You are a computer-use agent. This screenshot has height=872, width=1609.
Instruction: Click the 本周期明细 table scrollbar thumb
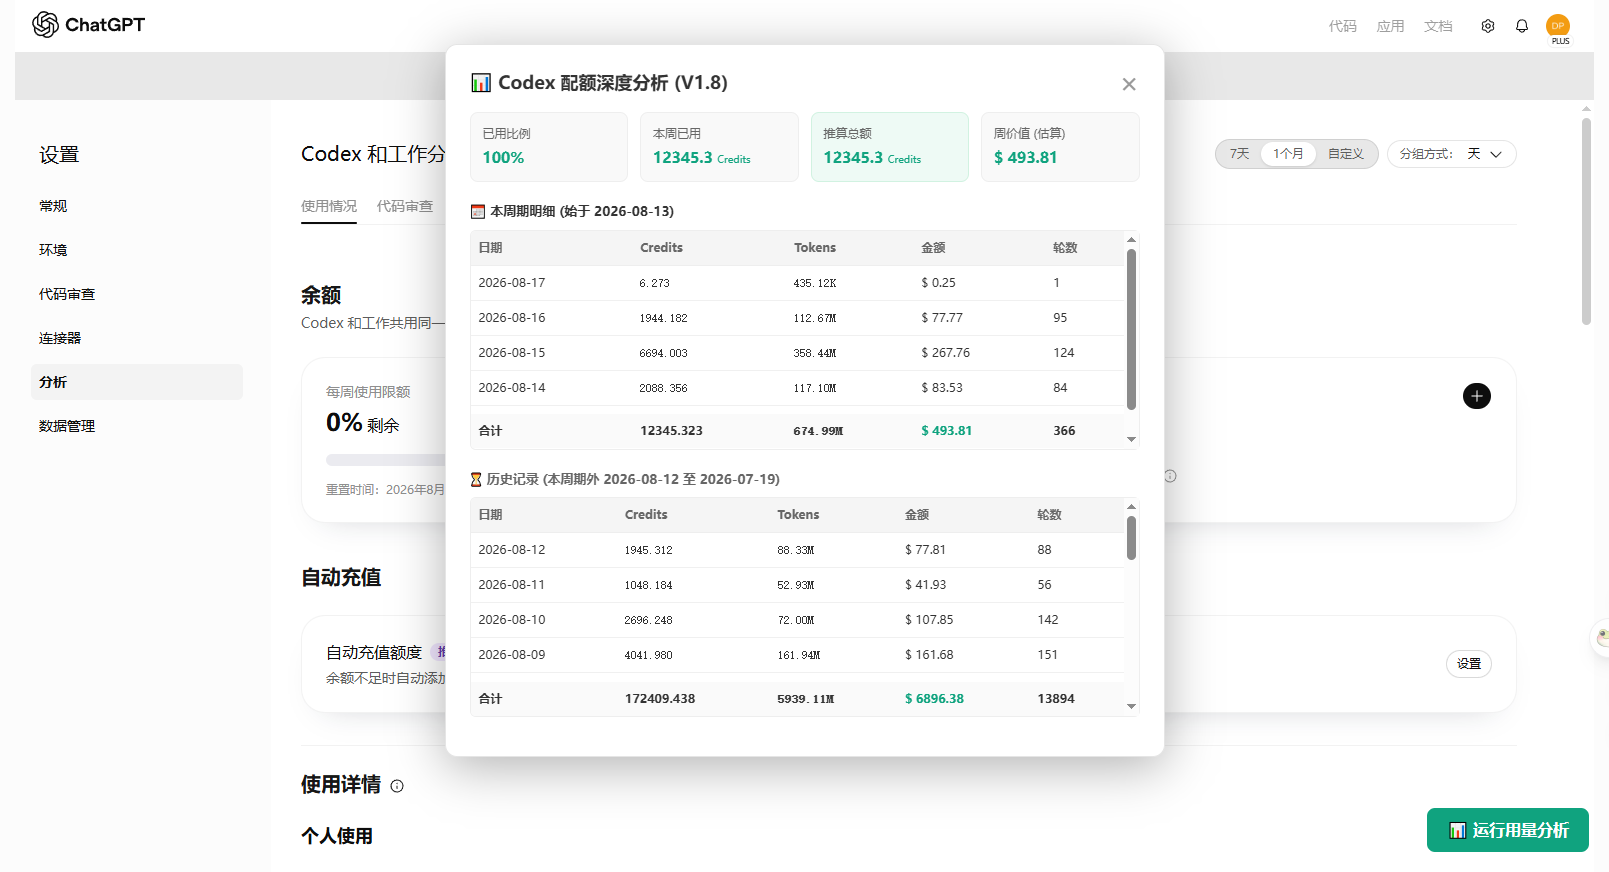1131,329
